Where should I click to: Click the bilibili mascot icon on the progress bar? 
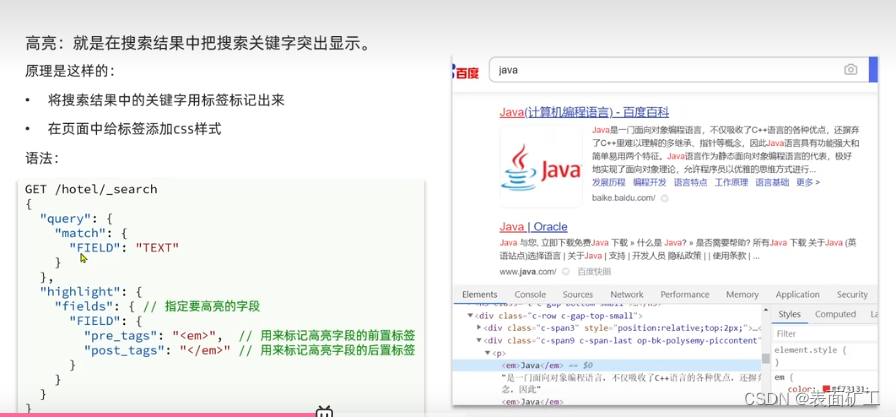point(324,411)
